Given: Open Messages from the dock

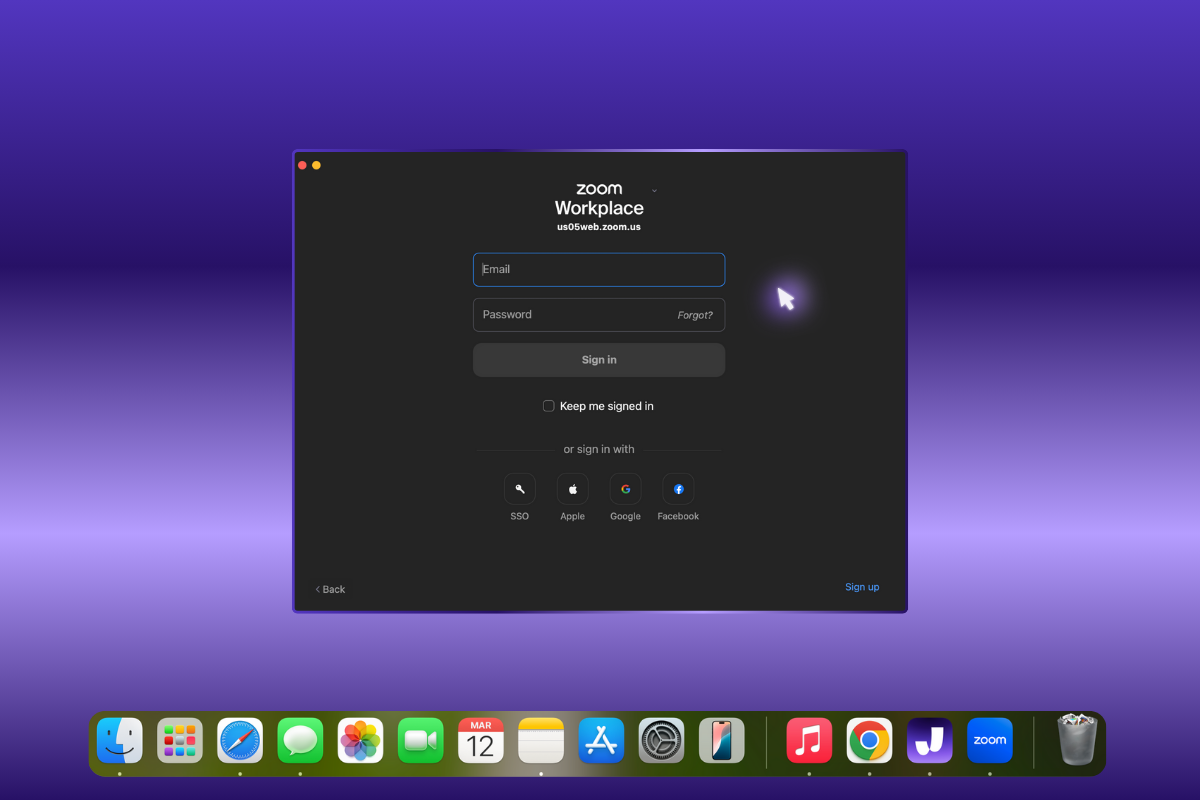Looking at the screenshot, I should (x=300, y=741).
